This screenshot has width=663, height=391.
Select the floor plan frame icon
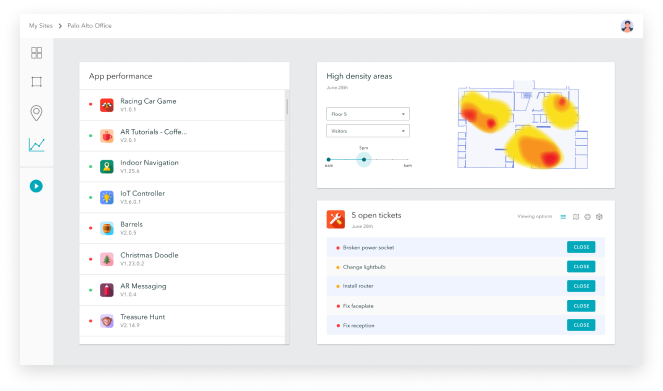point(36,82)
